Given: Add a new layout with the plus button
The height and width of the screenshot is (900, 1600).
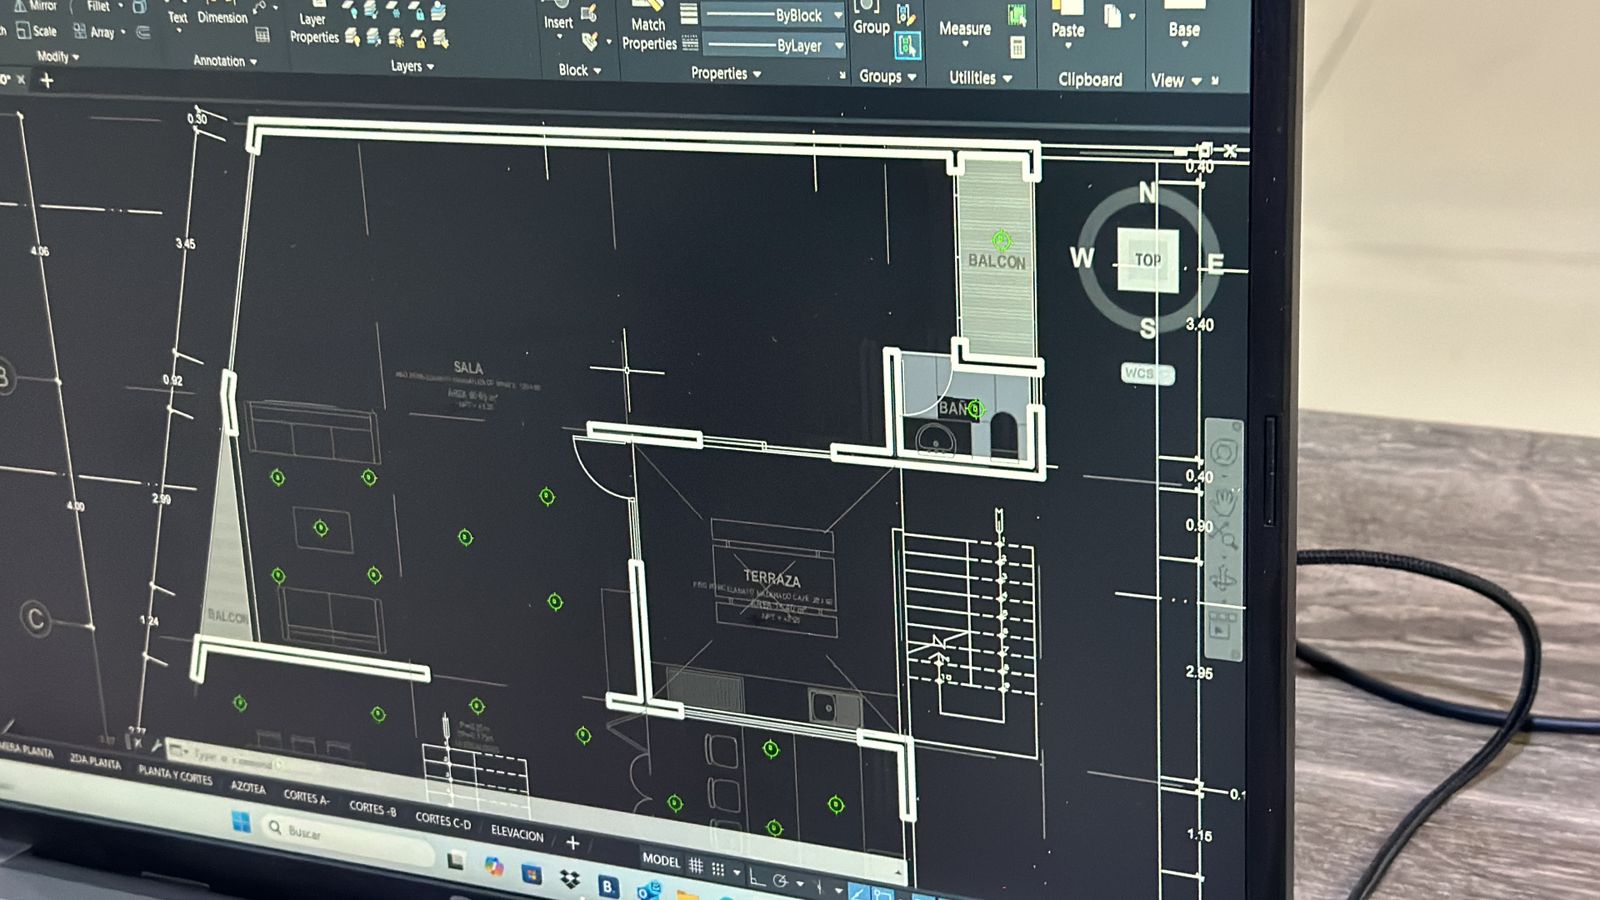Looking at the screenshot, I should tap(573, 843).
